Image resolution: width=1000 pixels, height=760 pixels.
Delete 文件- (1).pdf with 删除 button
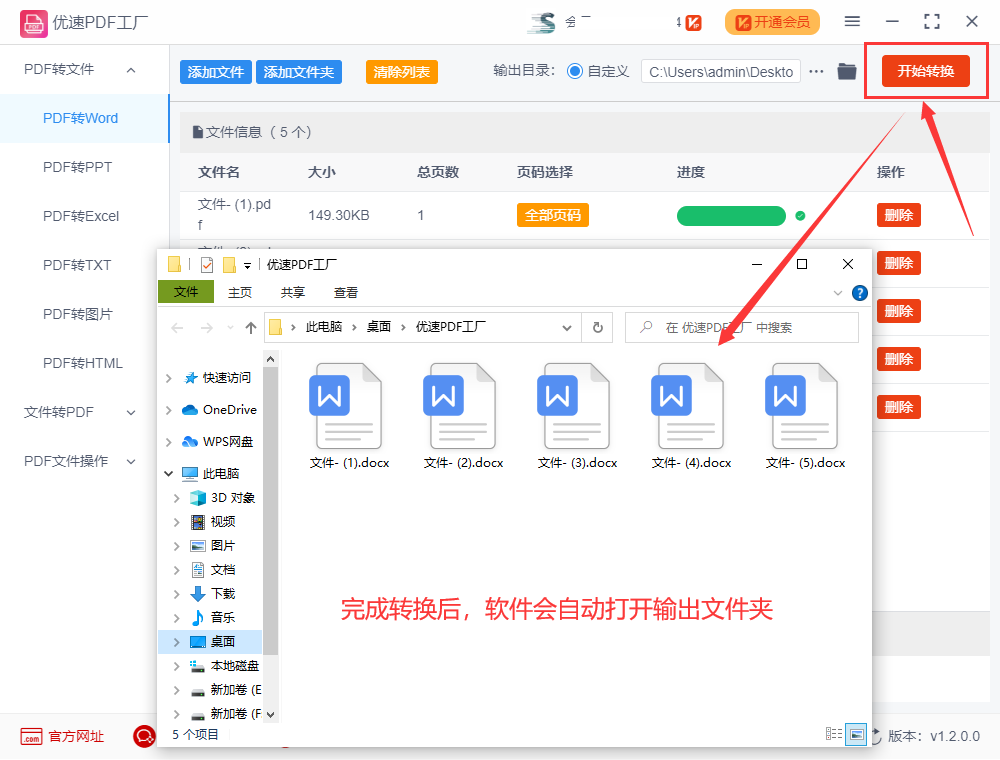coord(899,216)
